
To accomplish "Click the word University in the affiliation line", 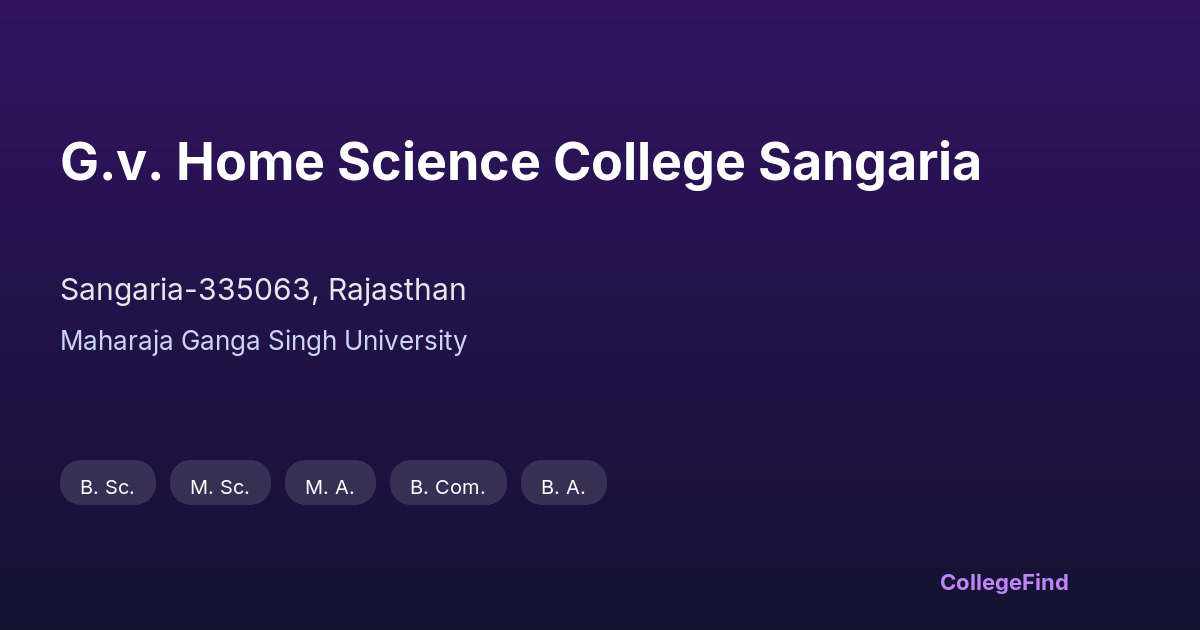I will click(405, 341).
